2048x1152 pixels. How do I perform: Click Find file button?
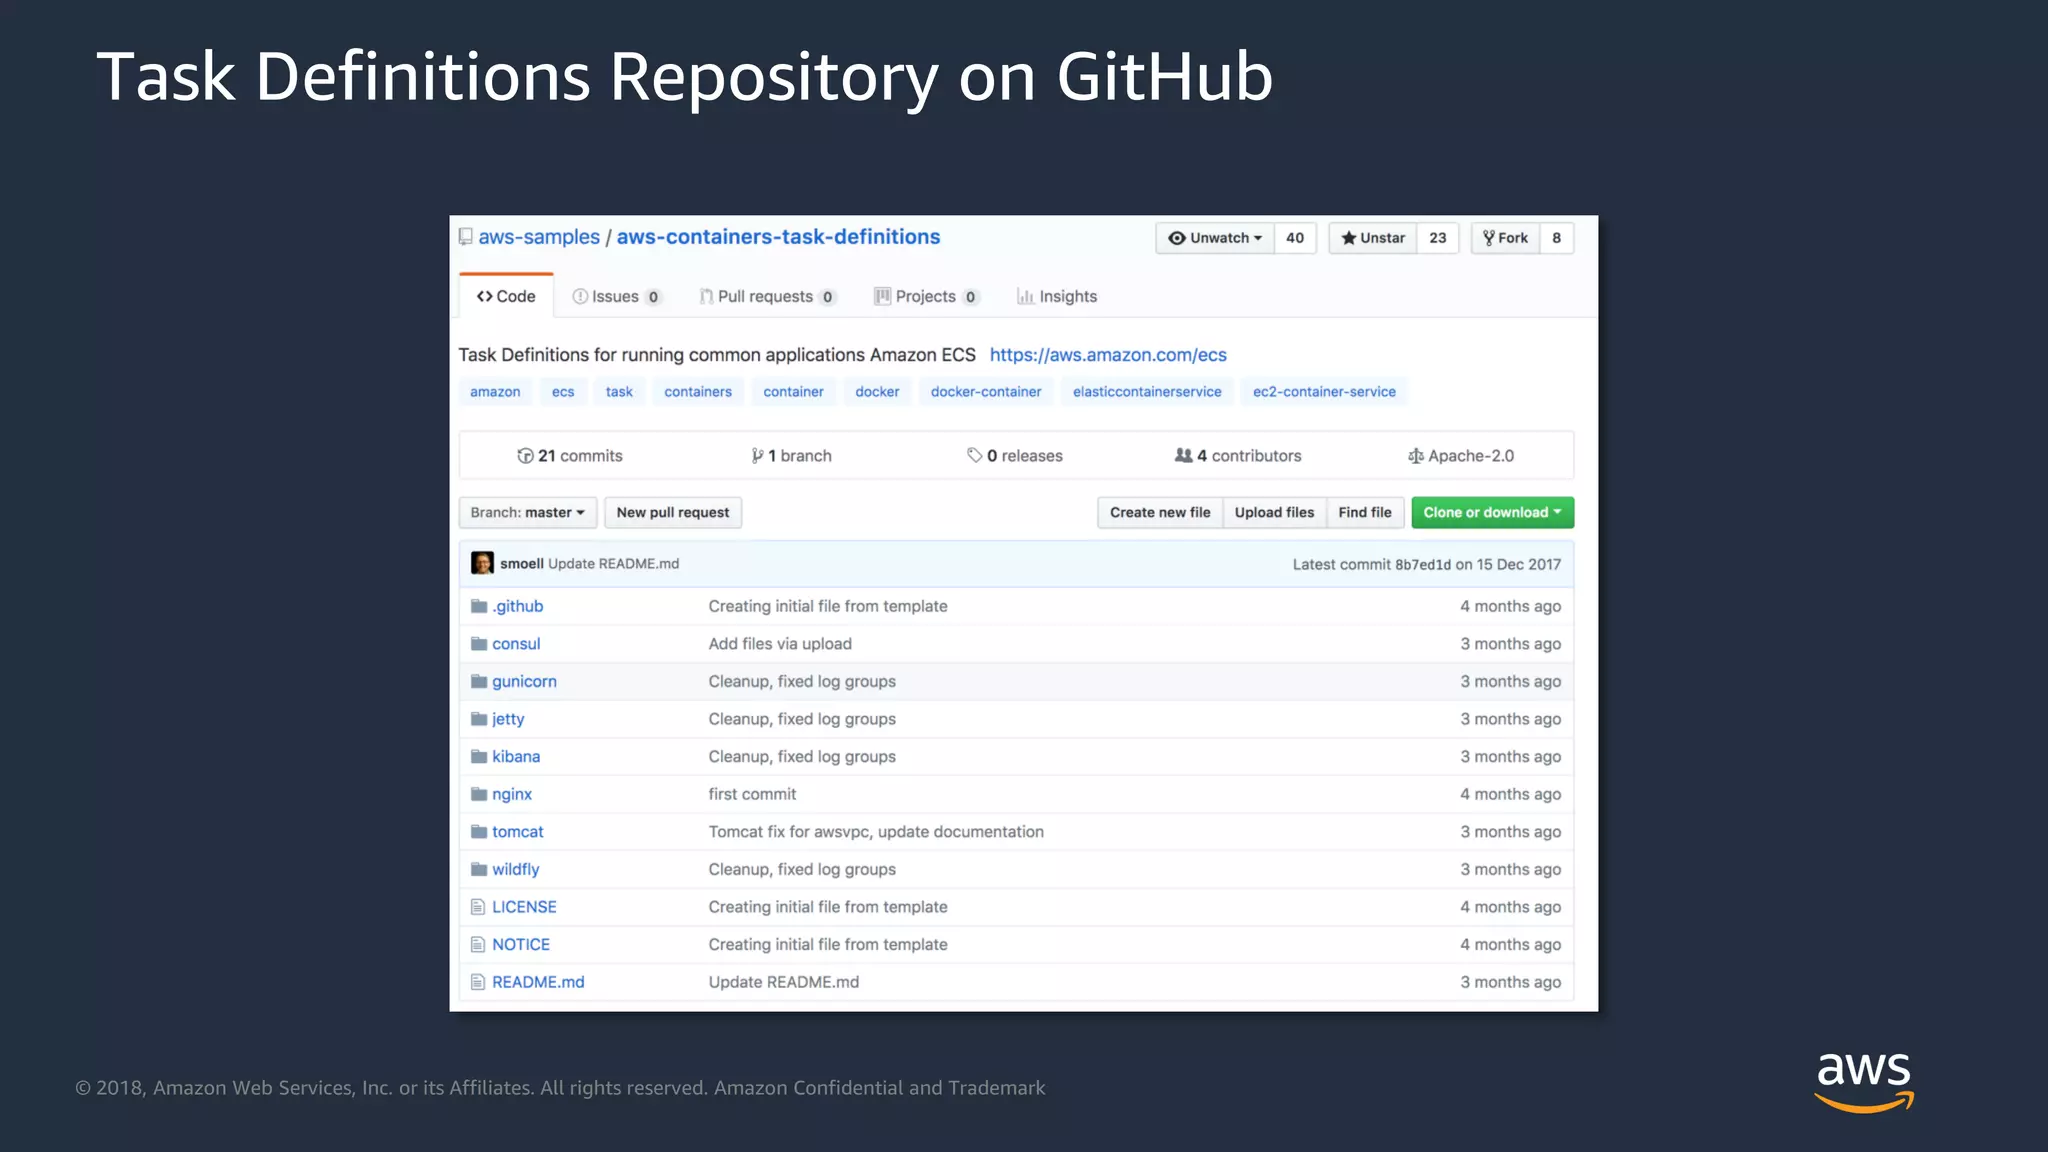pos(1365,512)
